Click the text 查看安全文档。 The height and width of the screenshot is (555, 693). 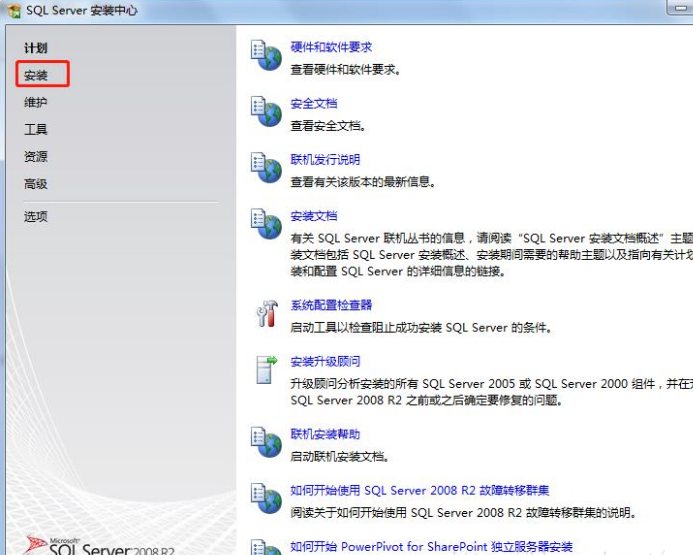(328, 126)
